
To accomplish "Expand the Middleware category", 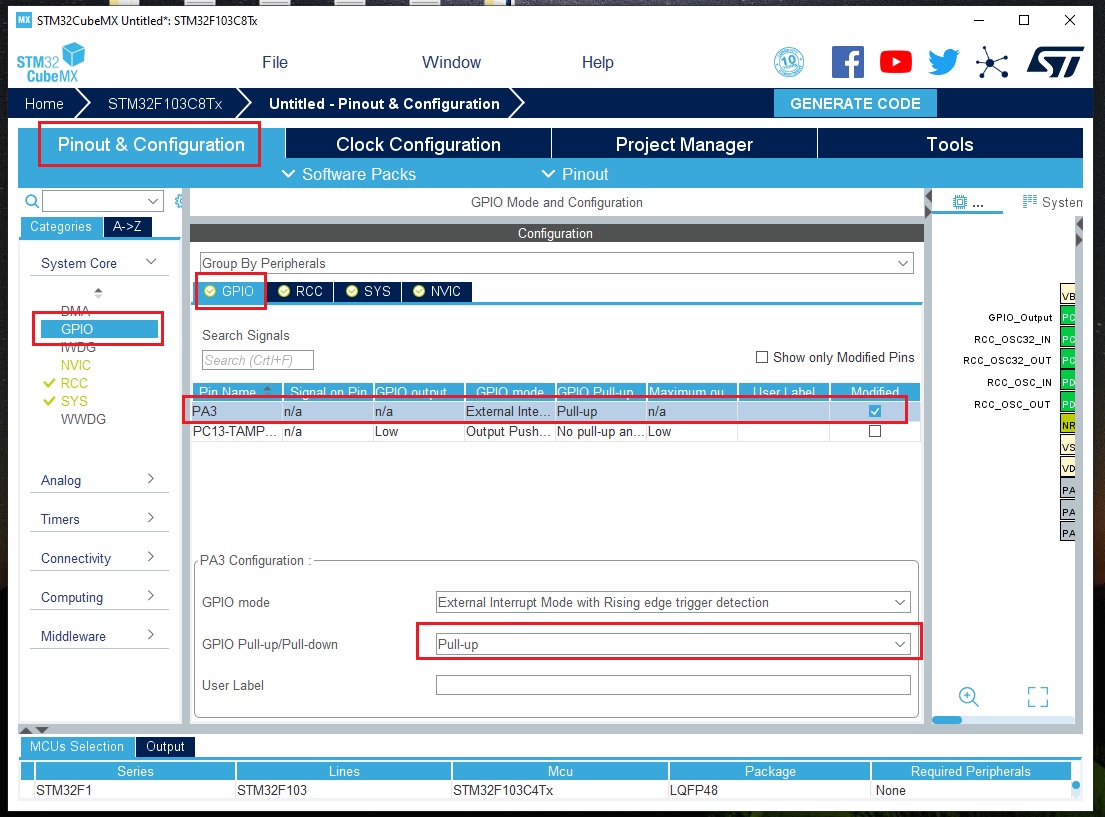I will (151, 635).
